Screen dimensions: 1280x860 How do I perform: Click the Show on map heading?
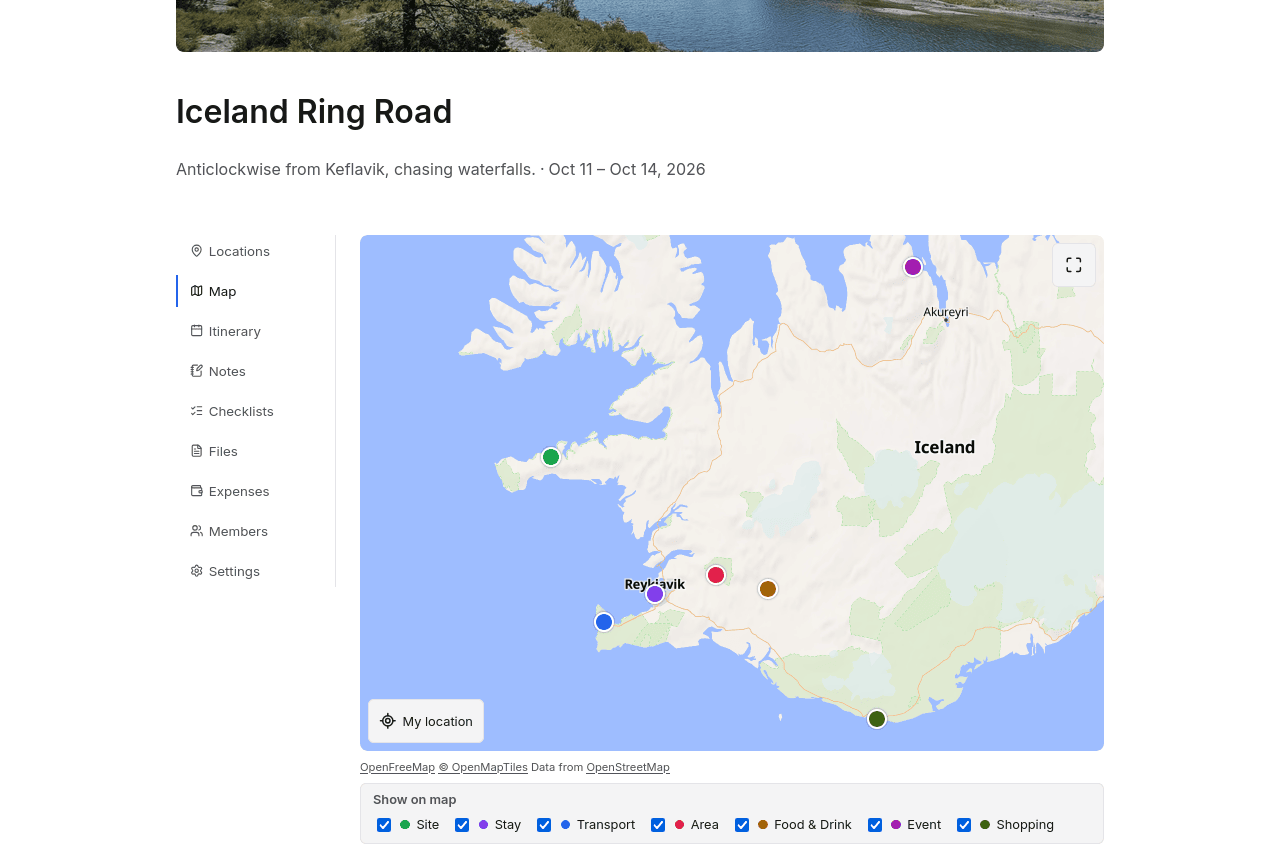[x=415, y=799]
